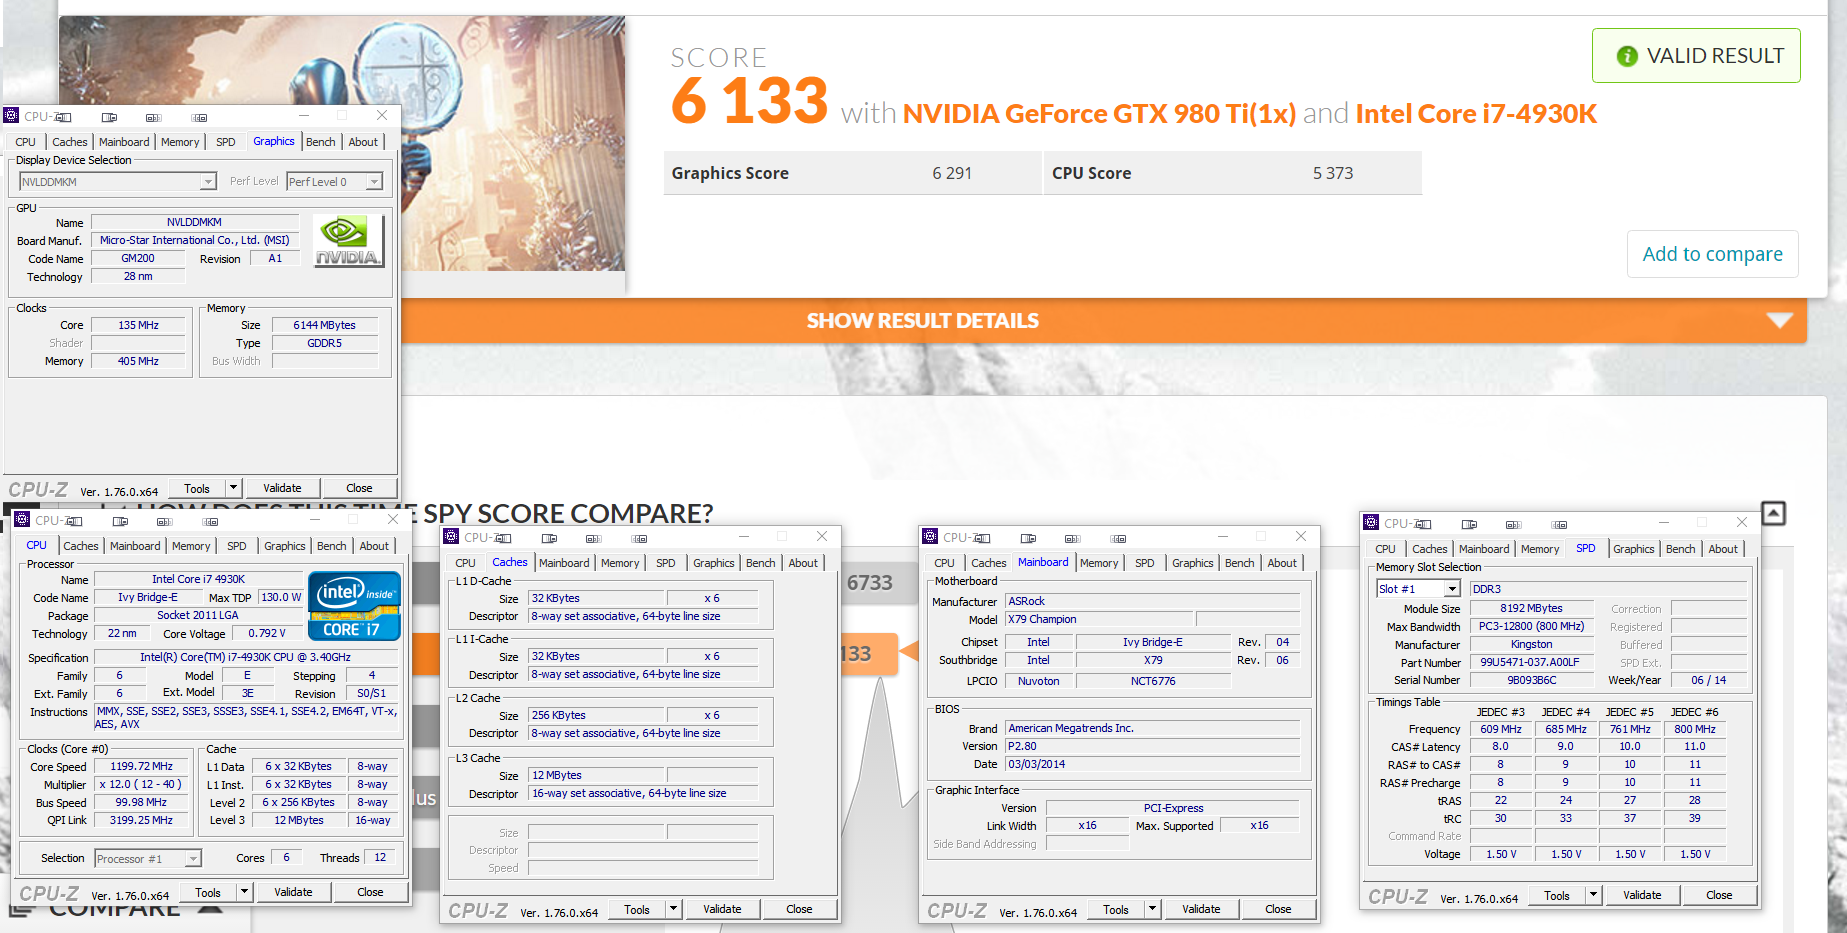Select the Memory tab in the Graphics window
Viewport: 1847px width, 933px height.
pos(180,142)
